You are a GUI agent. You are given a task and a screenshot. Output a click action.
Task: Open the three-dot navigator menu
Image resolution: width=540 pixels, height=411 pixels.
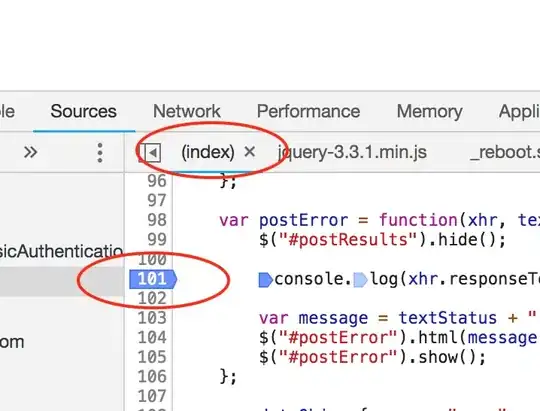[100, 152]
